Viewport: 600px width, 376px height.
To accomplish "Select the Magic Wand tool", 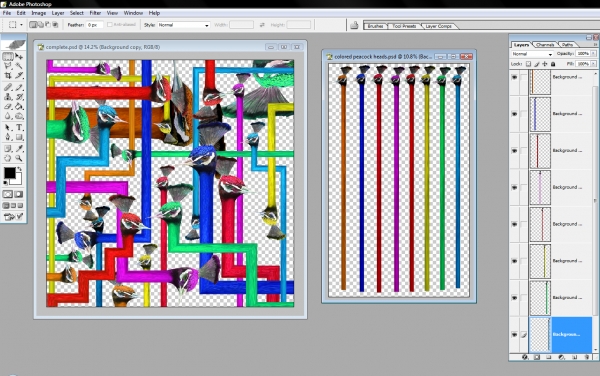I will [19, 66].
